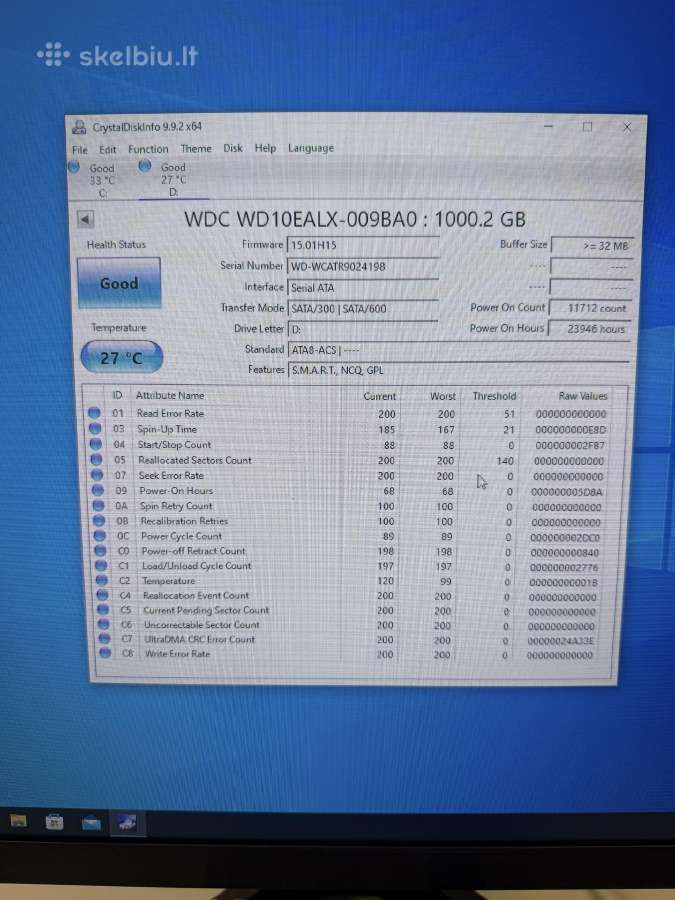Open the Theme menu
Image resolution: width=675 pixels, height=900 pixels.
tap(196, 149)
